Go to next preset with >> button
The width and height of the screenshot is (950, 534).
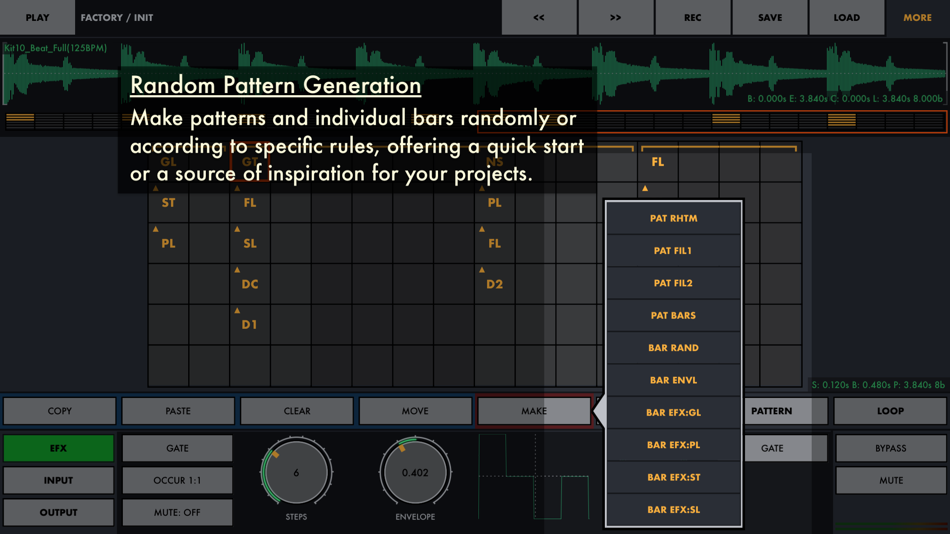[616, 18]
